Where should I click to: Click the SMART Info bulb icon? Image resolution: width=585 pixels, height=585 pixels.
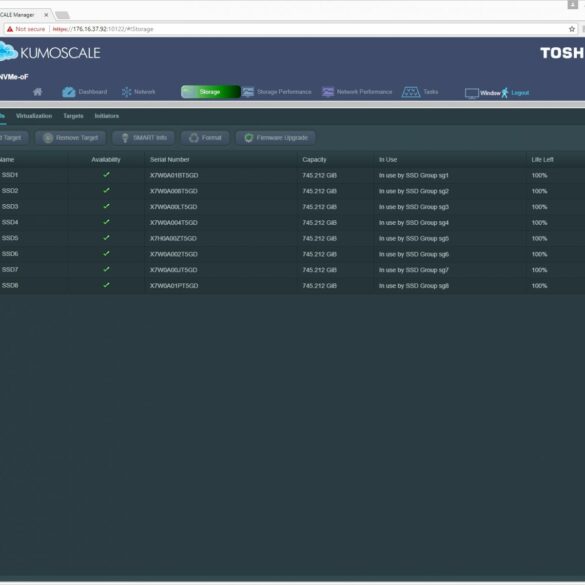click(125, 138)
